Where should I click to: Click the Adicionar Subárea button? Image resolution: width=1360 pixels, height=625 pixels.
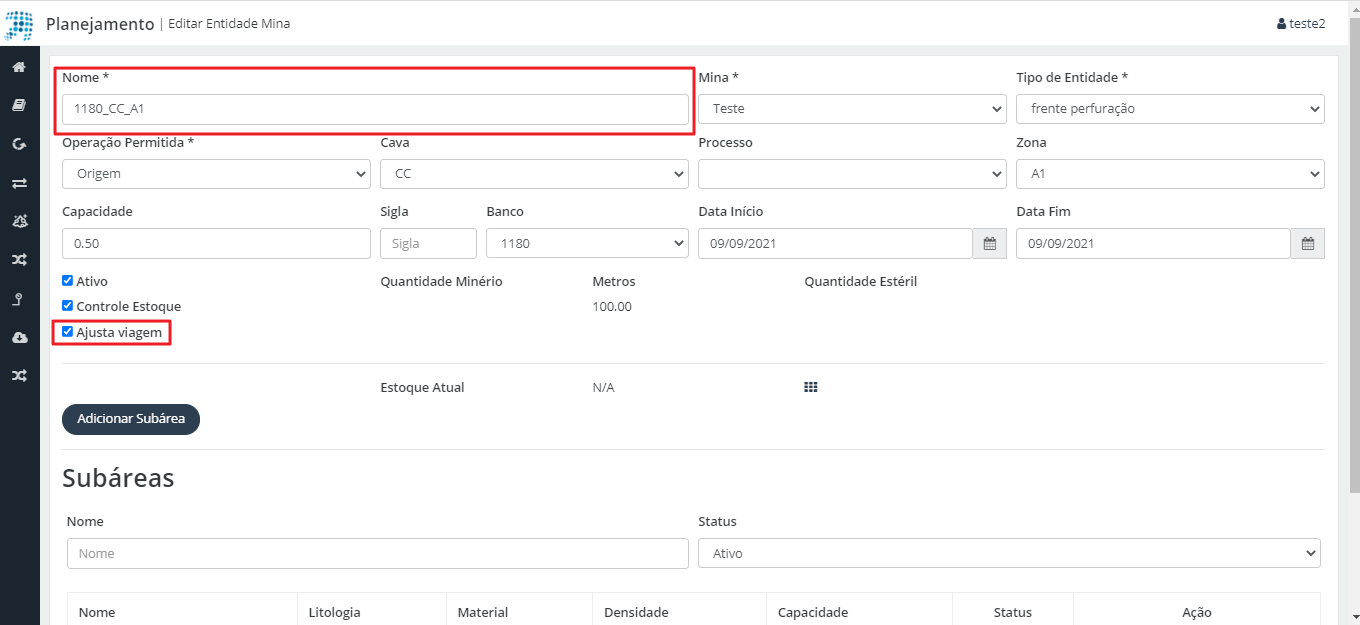(131, 419)
